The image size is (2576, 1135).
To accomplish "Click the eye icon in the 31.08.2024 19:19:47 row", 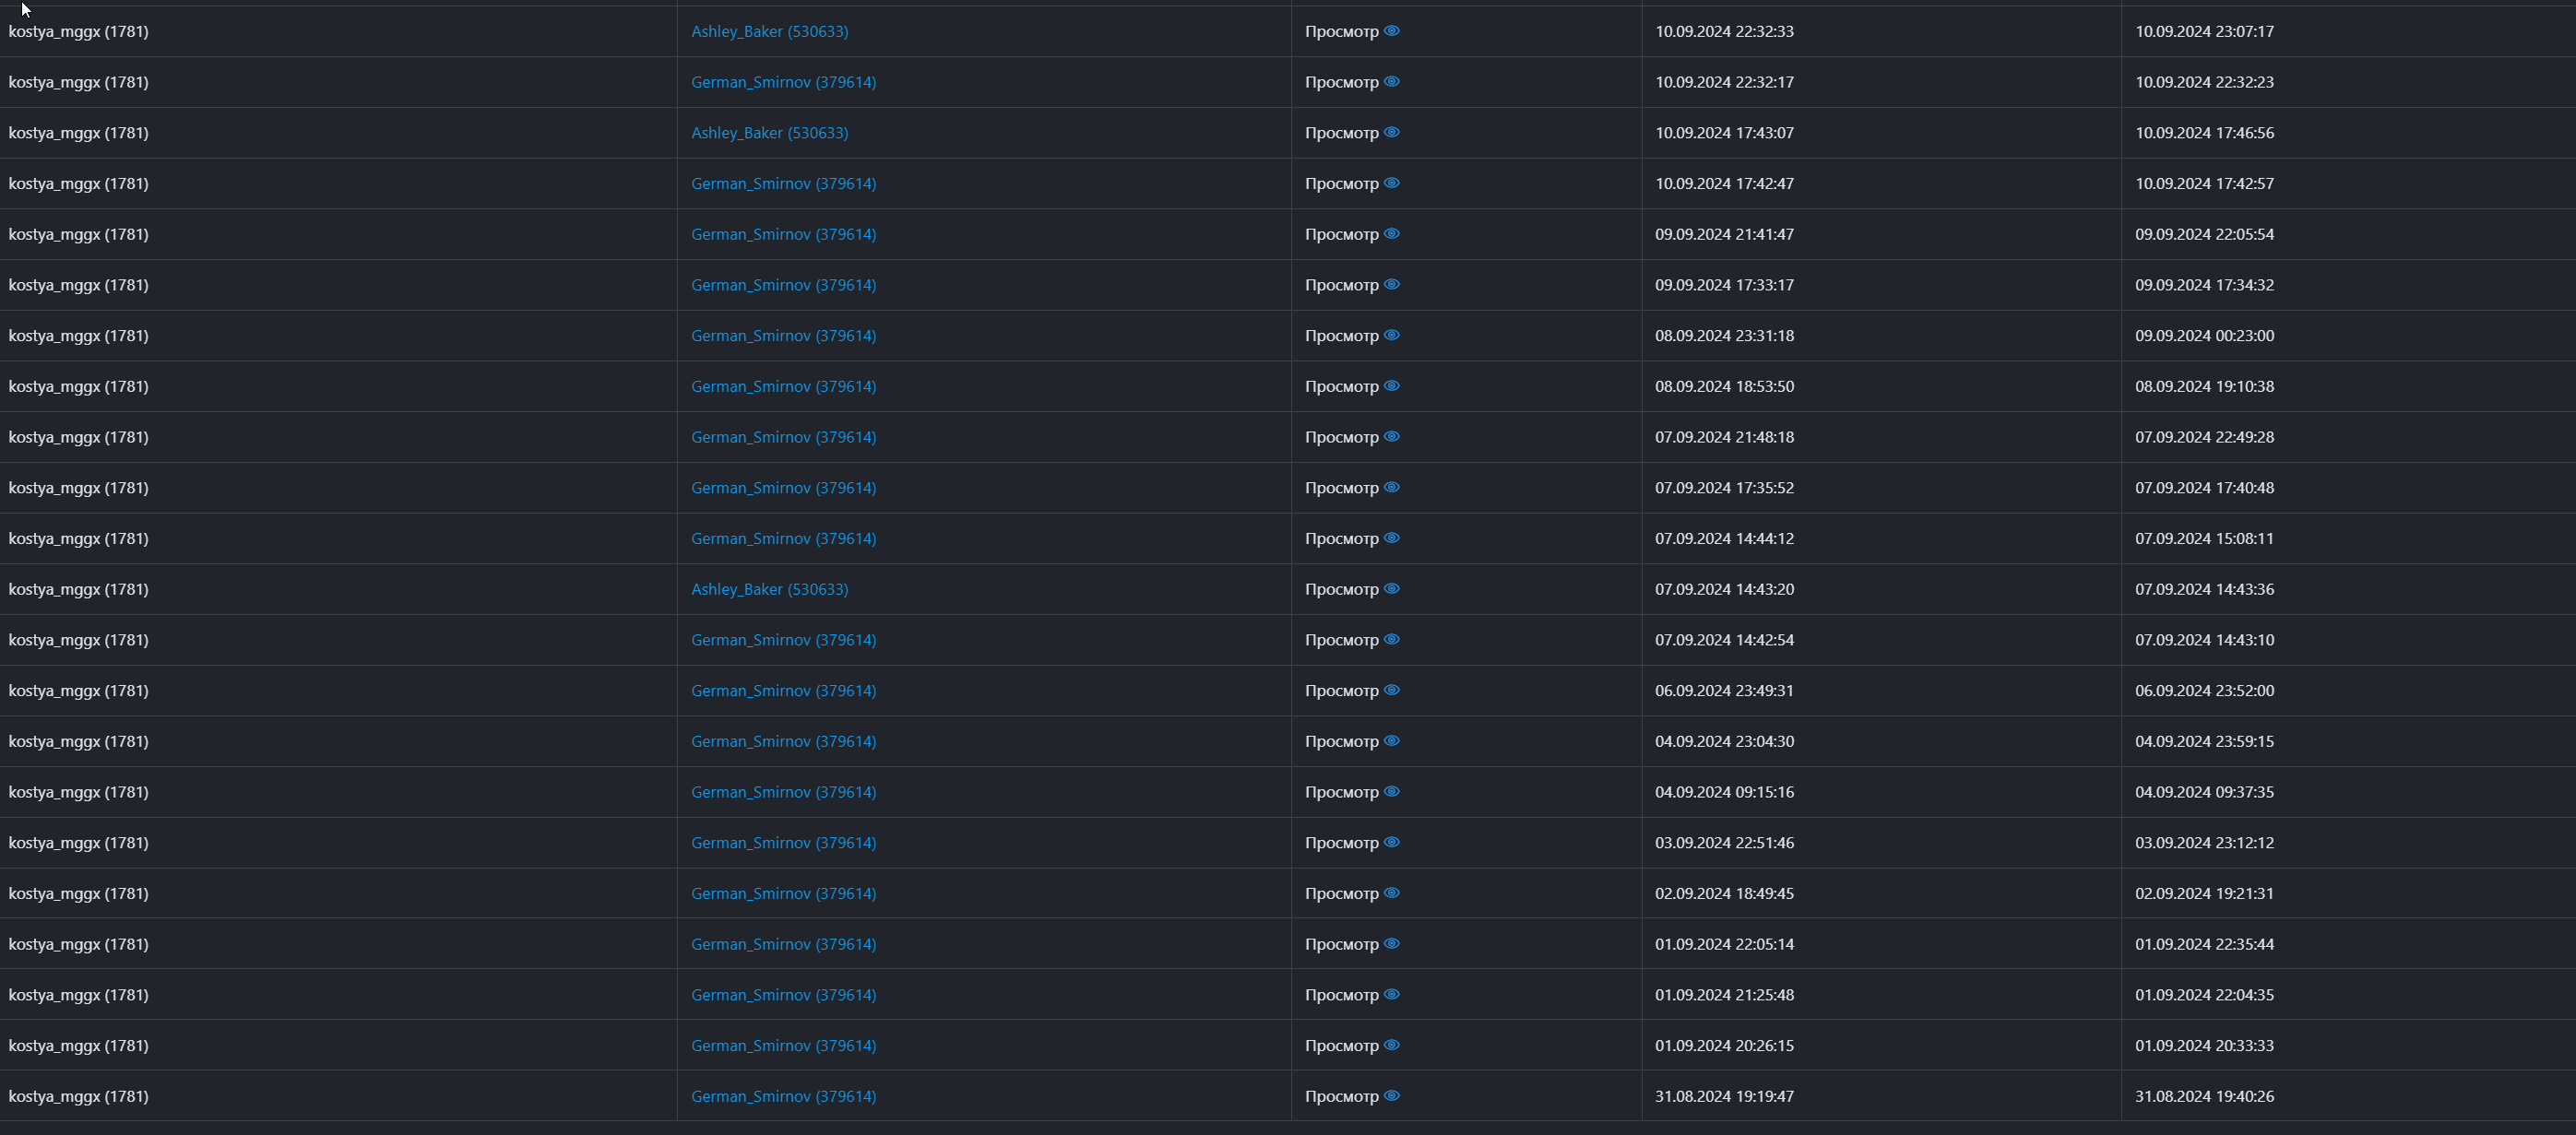I will pos(1391,1096).
